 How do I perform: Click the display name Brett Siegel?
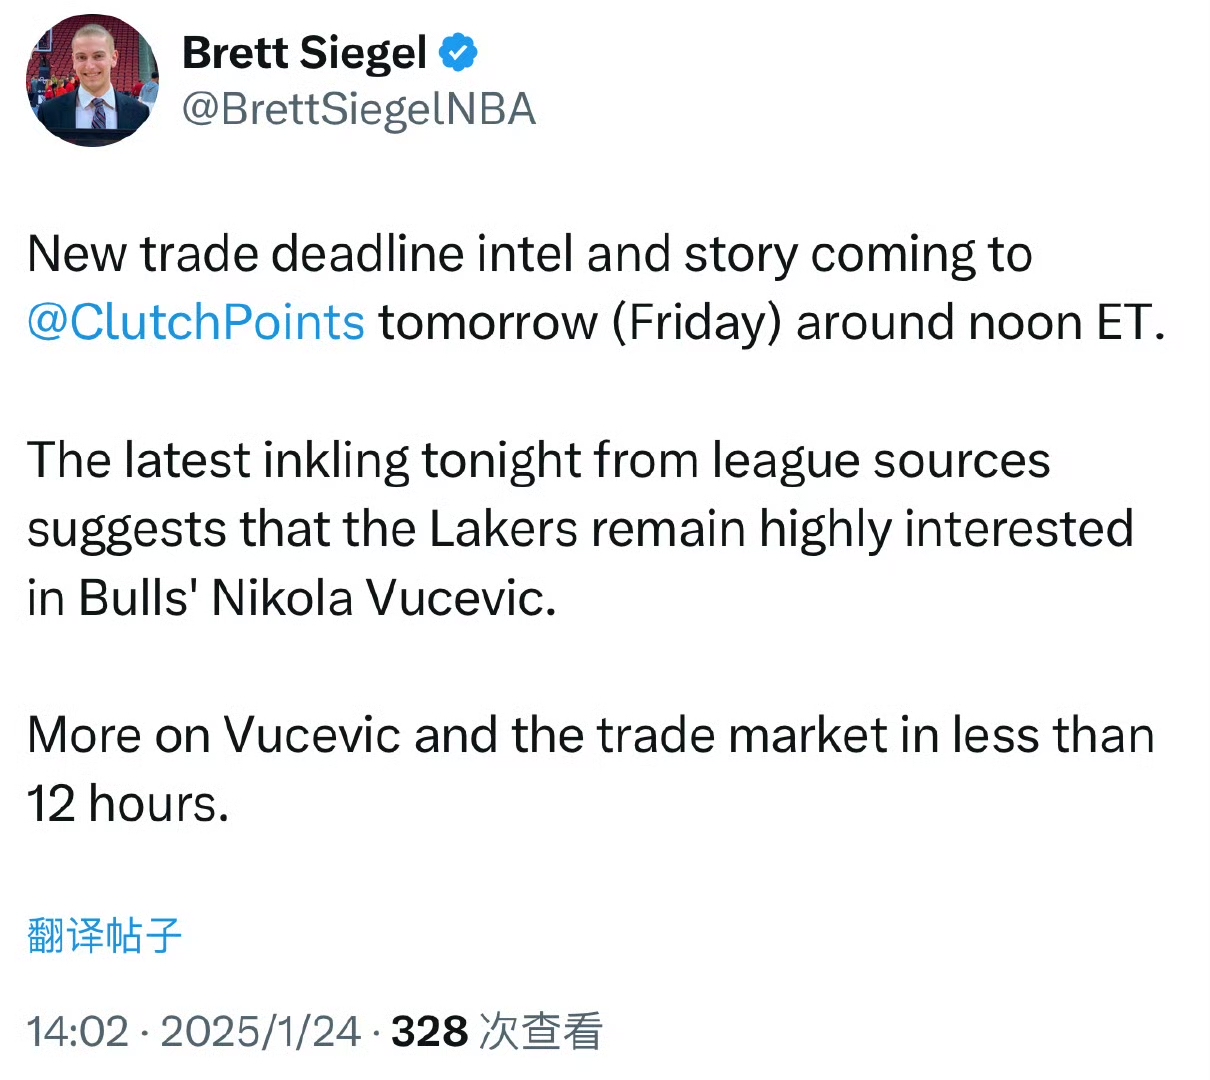coord(304,53)
